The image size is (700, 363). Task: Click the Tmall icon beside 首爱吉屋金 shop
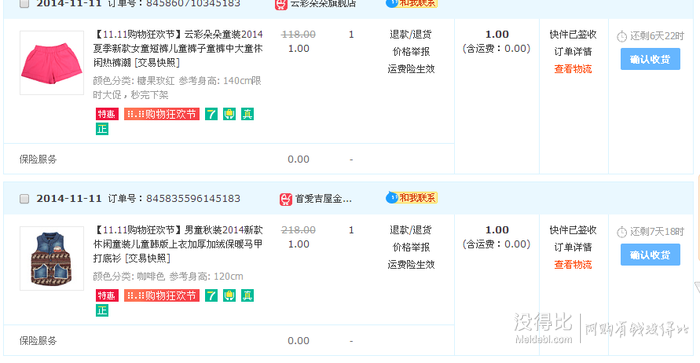286,199
